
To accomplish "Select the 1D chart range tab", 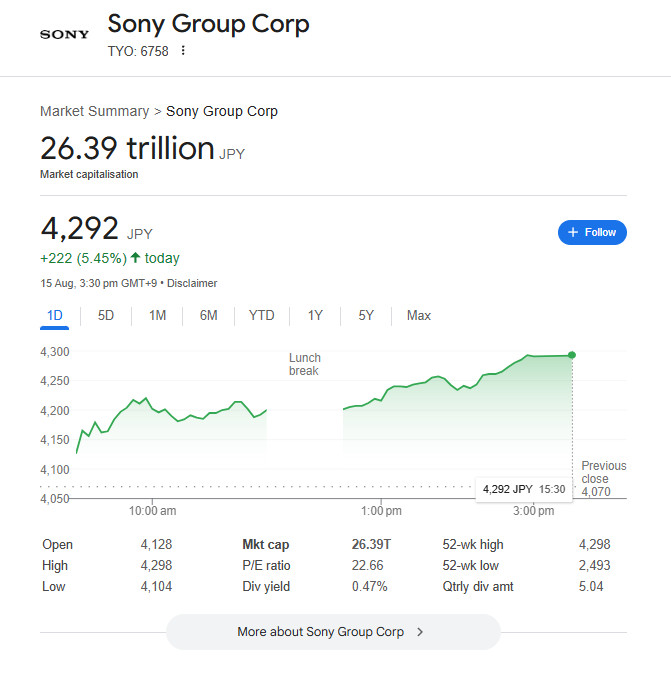I will [55, 316].
